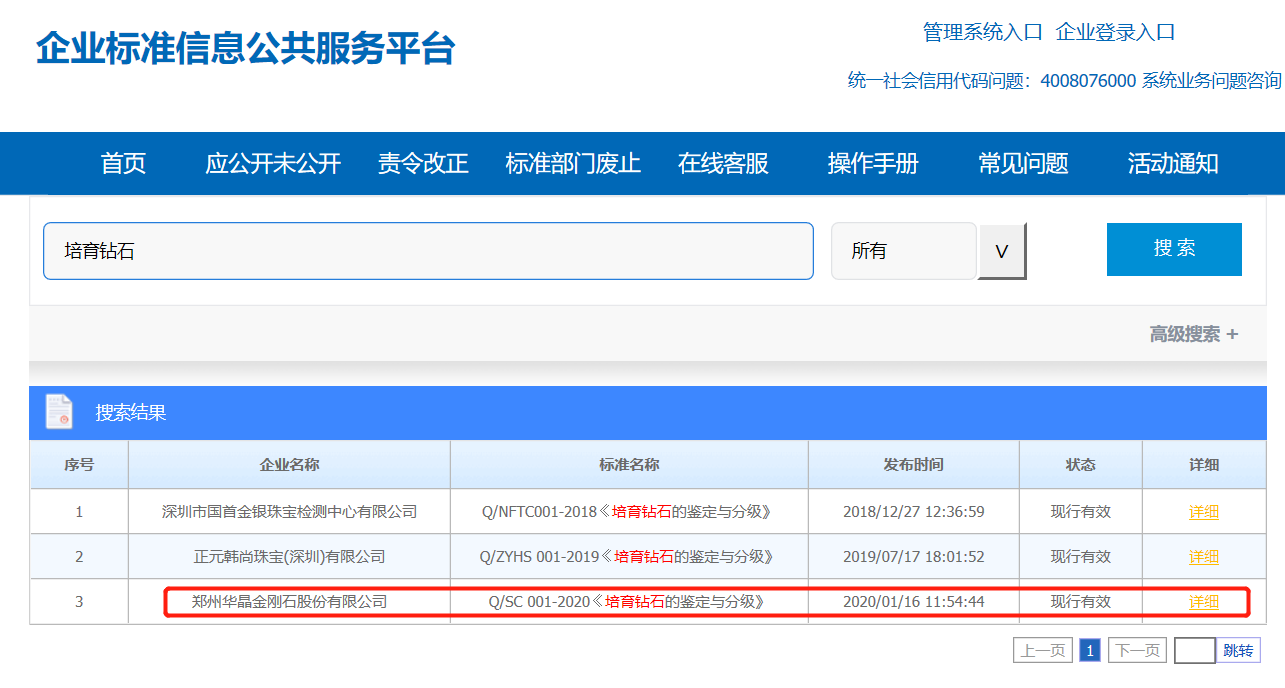Expand the 高级搜索 + options

(1194, 334)
